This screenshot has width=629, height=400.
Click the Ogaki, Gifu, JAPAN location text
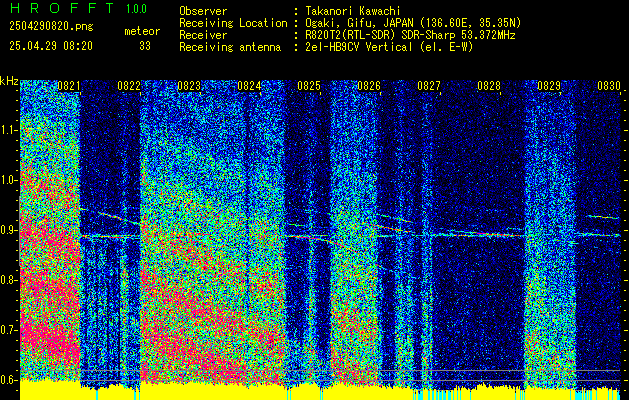click(413, 23)
